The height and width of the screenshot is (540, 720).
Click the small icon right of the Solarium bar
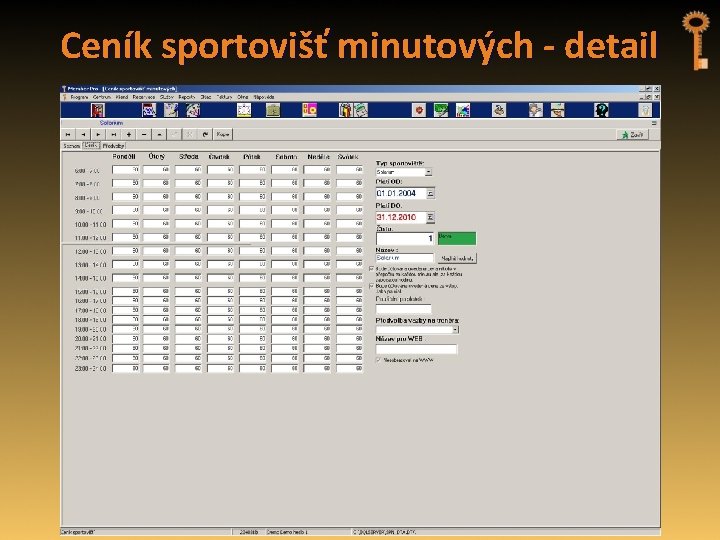[x=654, y=123]
